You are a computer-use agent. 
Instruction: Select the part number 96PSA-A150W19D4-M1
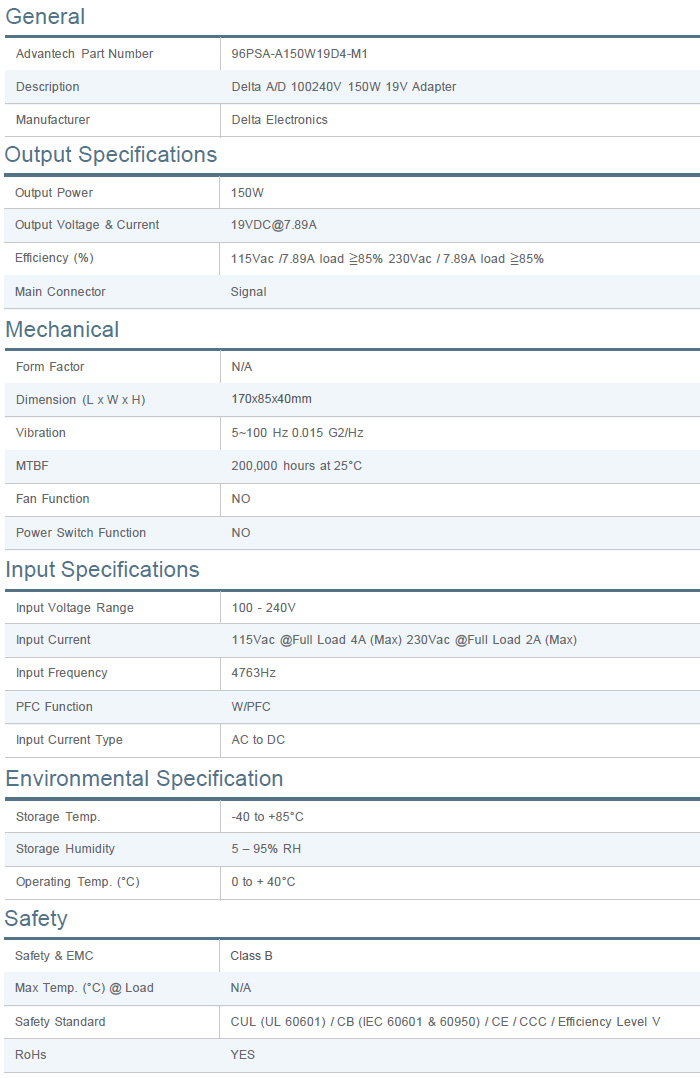(299, 54)
